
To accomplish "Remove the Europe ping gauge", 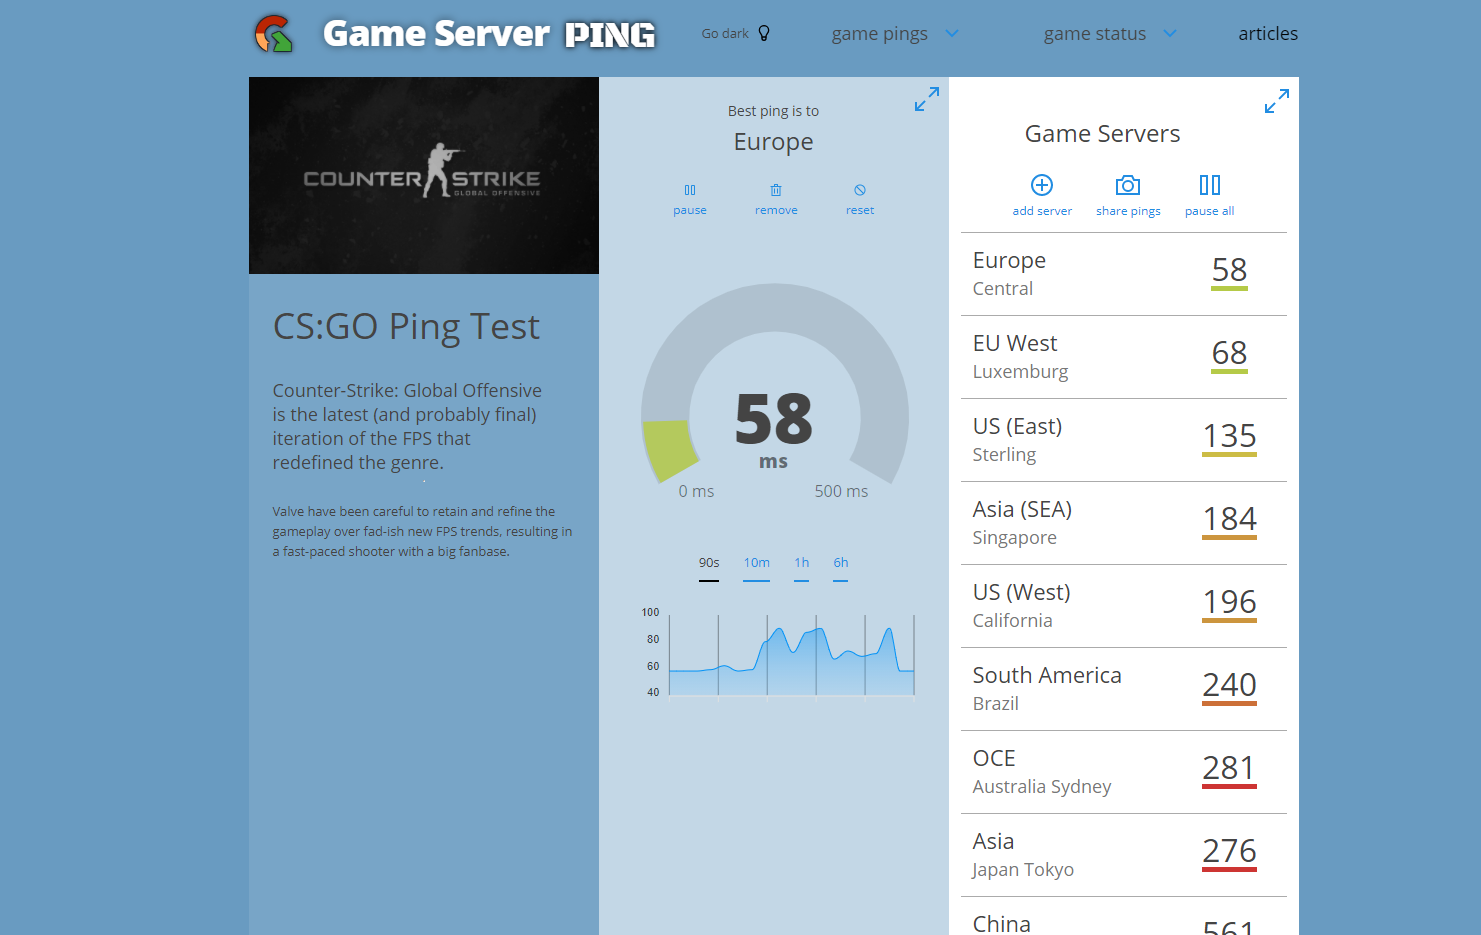I will 776,199.
